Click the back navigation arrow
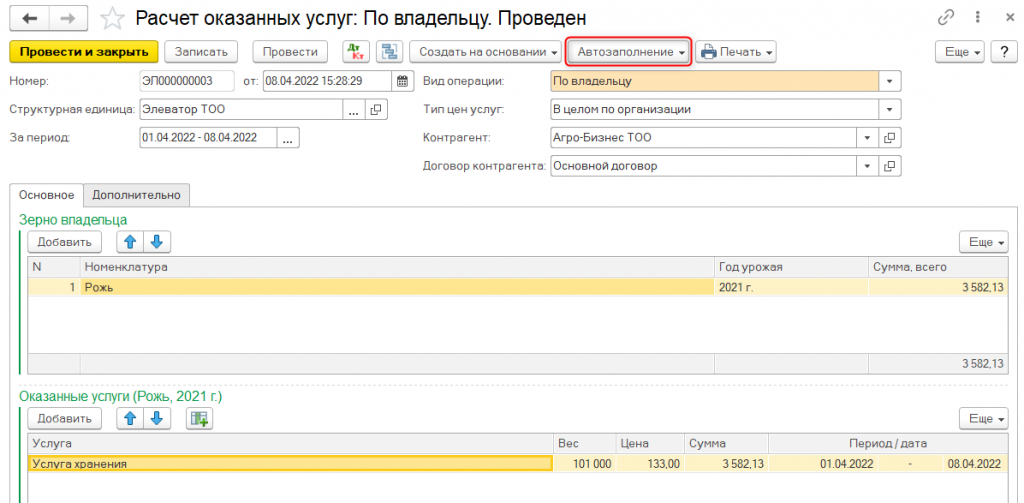The height and width of the screenshot is (503, 1024). 31,18
